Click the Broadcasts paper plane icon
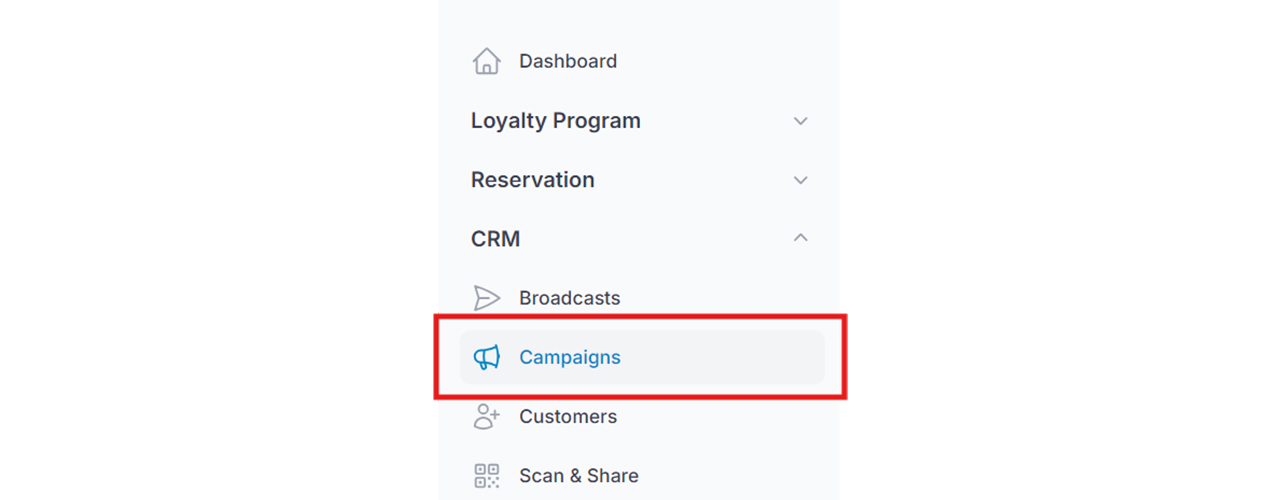Screen dimensions: 1280x500 click(x=486, y=298)
